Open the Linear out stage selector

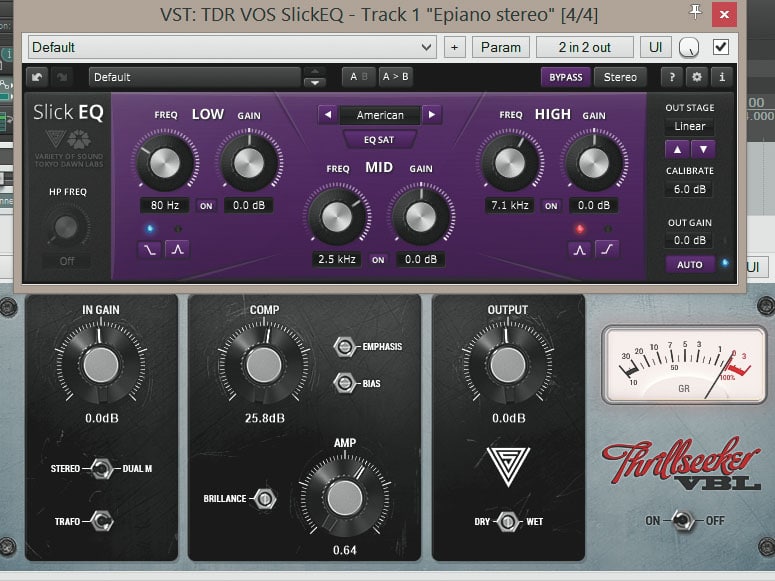click(689, 127)
